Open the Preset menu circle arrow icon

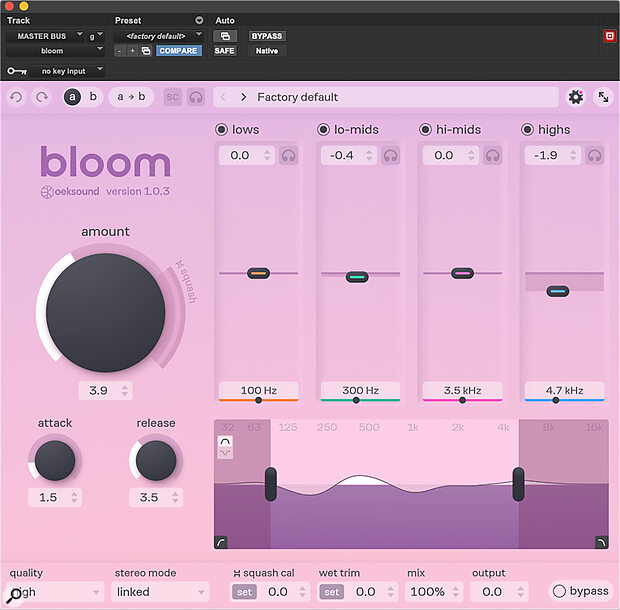tap(199, 20)
